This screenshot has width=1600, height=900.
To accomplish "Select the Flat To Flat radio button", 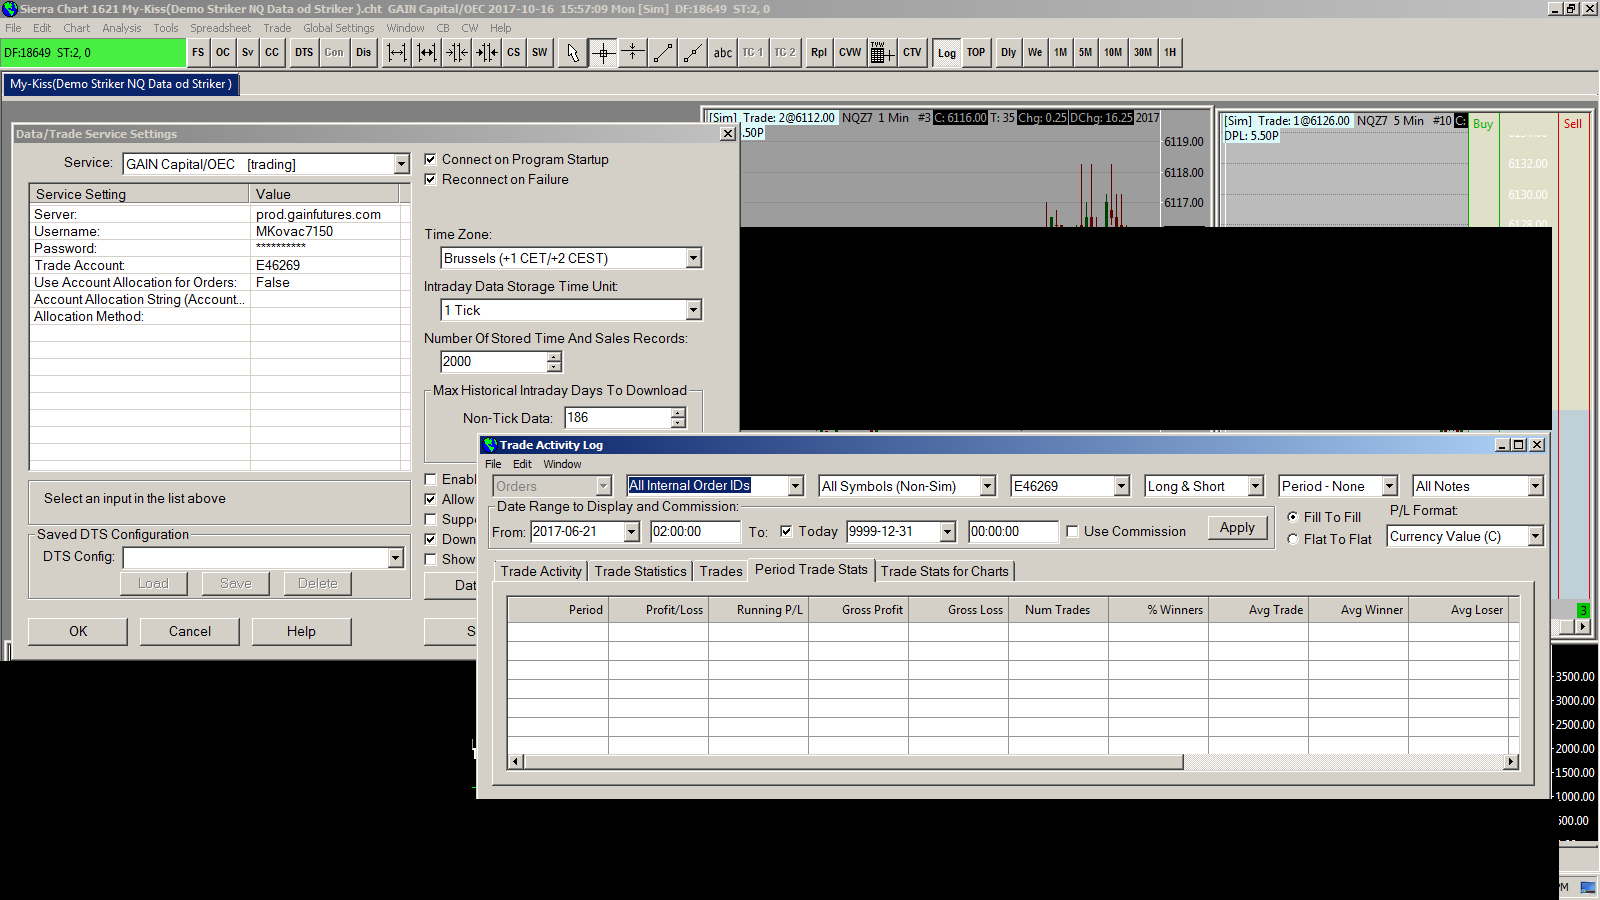I will (1293, 539).
